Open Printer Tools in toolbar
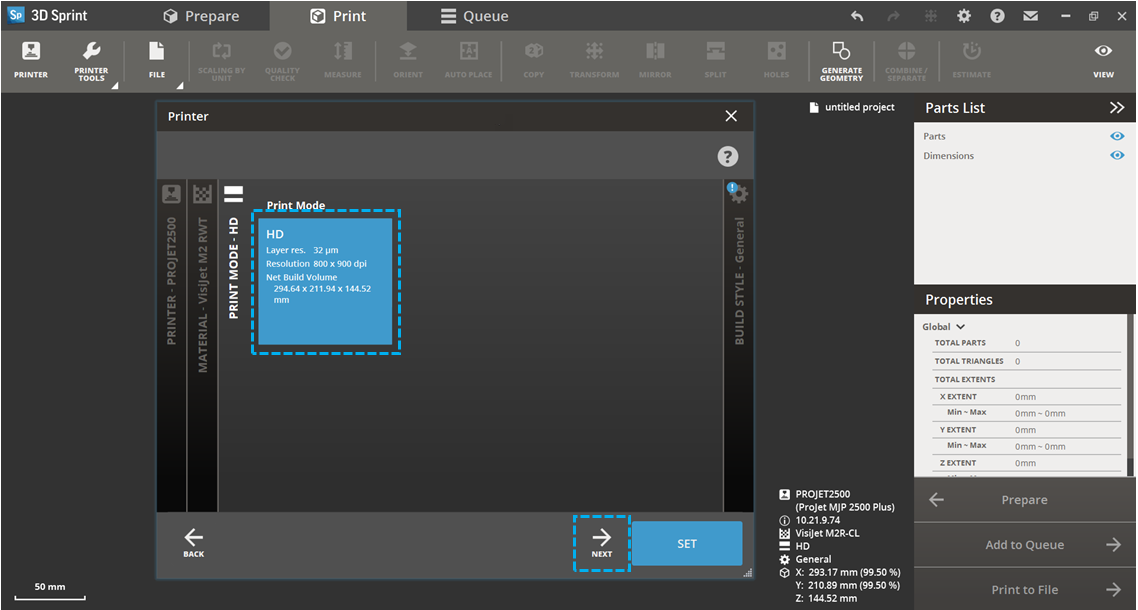Screen dimensions: 1138x610 click(x=91, y=60)
